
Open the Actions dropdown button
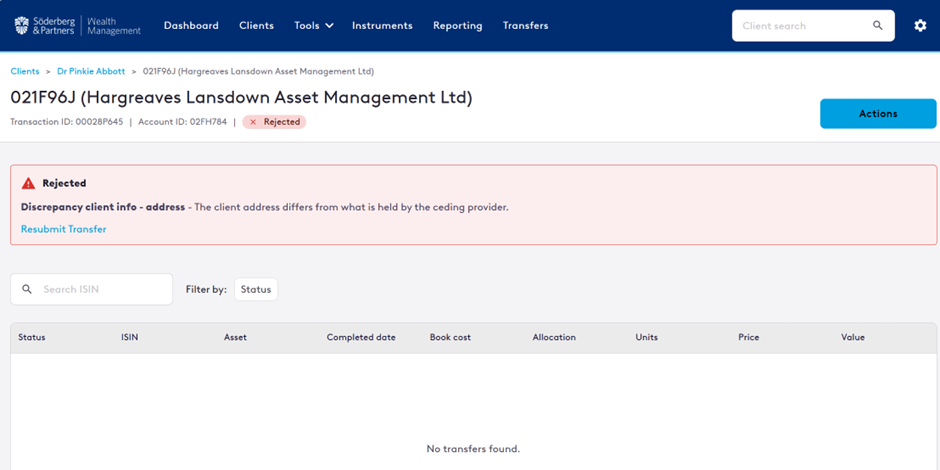coord(877,114)
